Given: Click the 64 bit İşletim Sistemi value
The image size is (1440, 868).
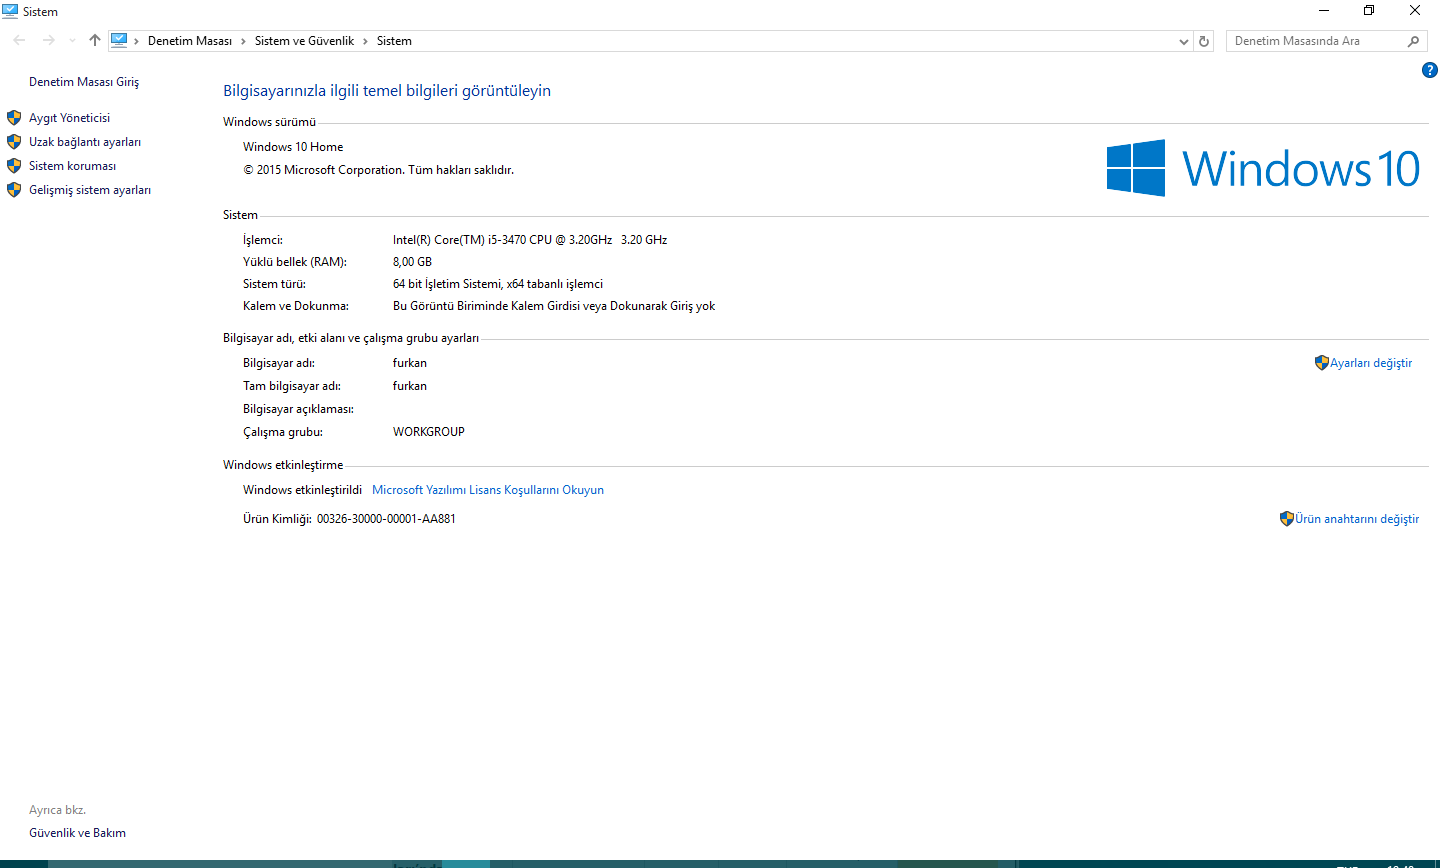Looking at the screenshot, I should (x=498, y=284).
